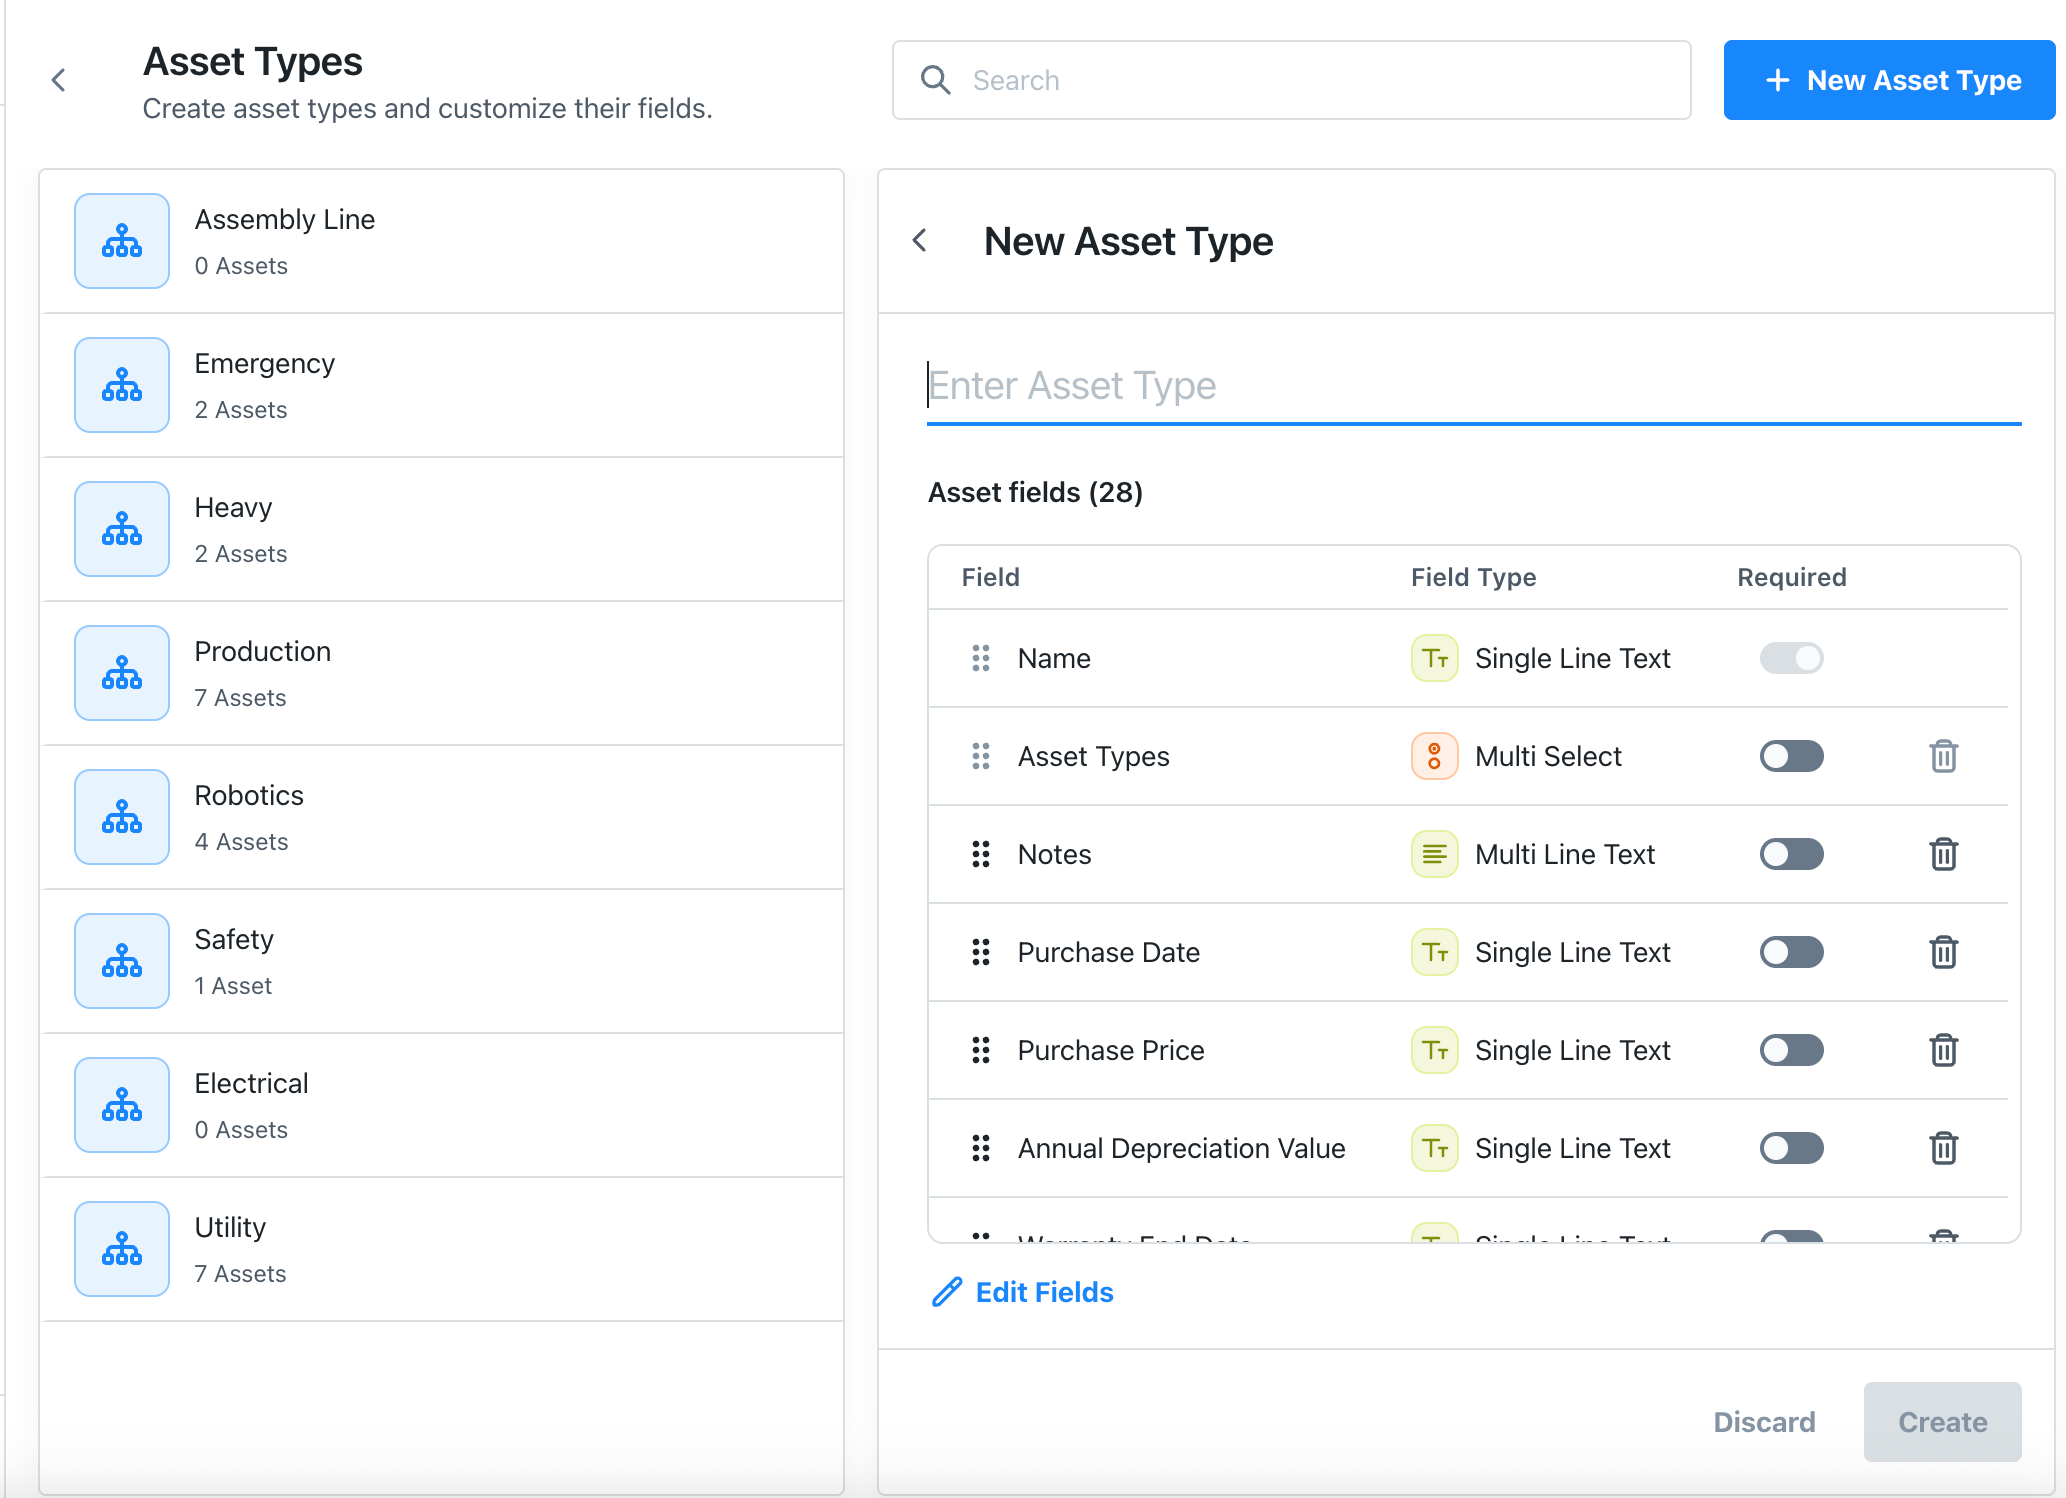Click the Field column header
The height and width of the screenshot is (1498, 2066).
pos(990,577)
